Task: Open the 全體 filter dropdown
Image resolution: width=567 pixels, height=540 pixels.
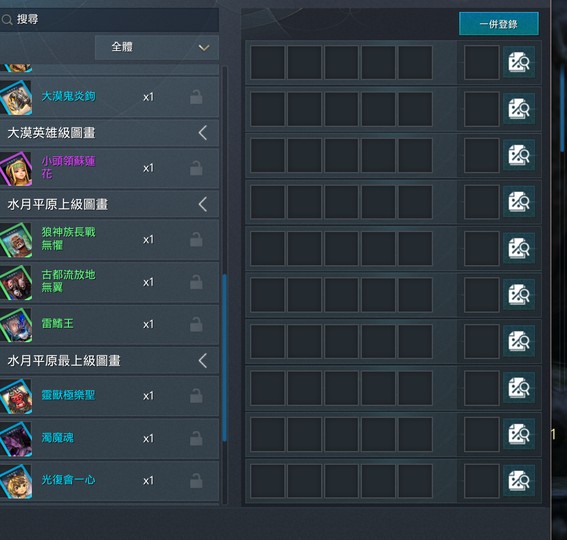Action: [x=157, y=47]
